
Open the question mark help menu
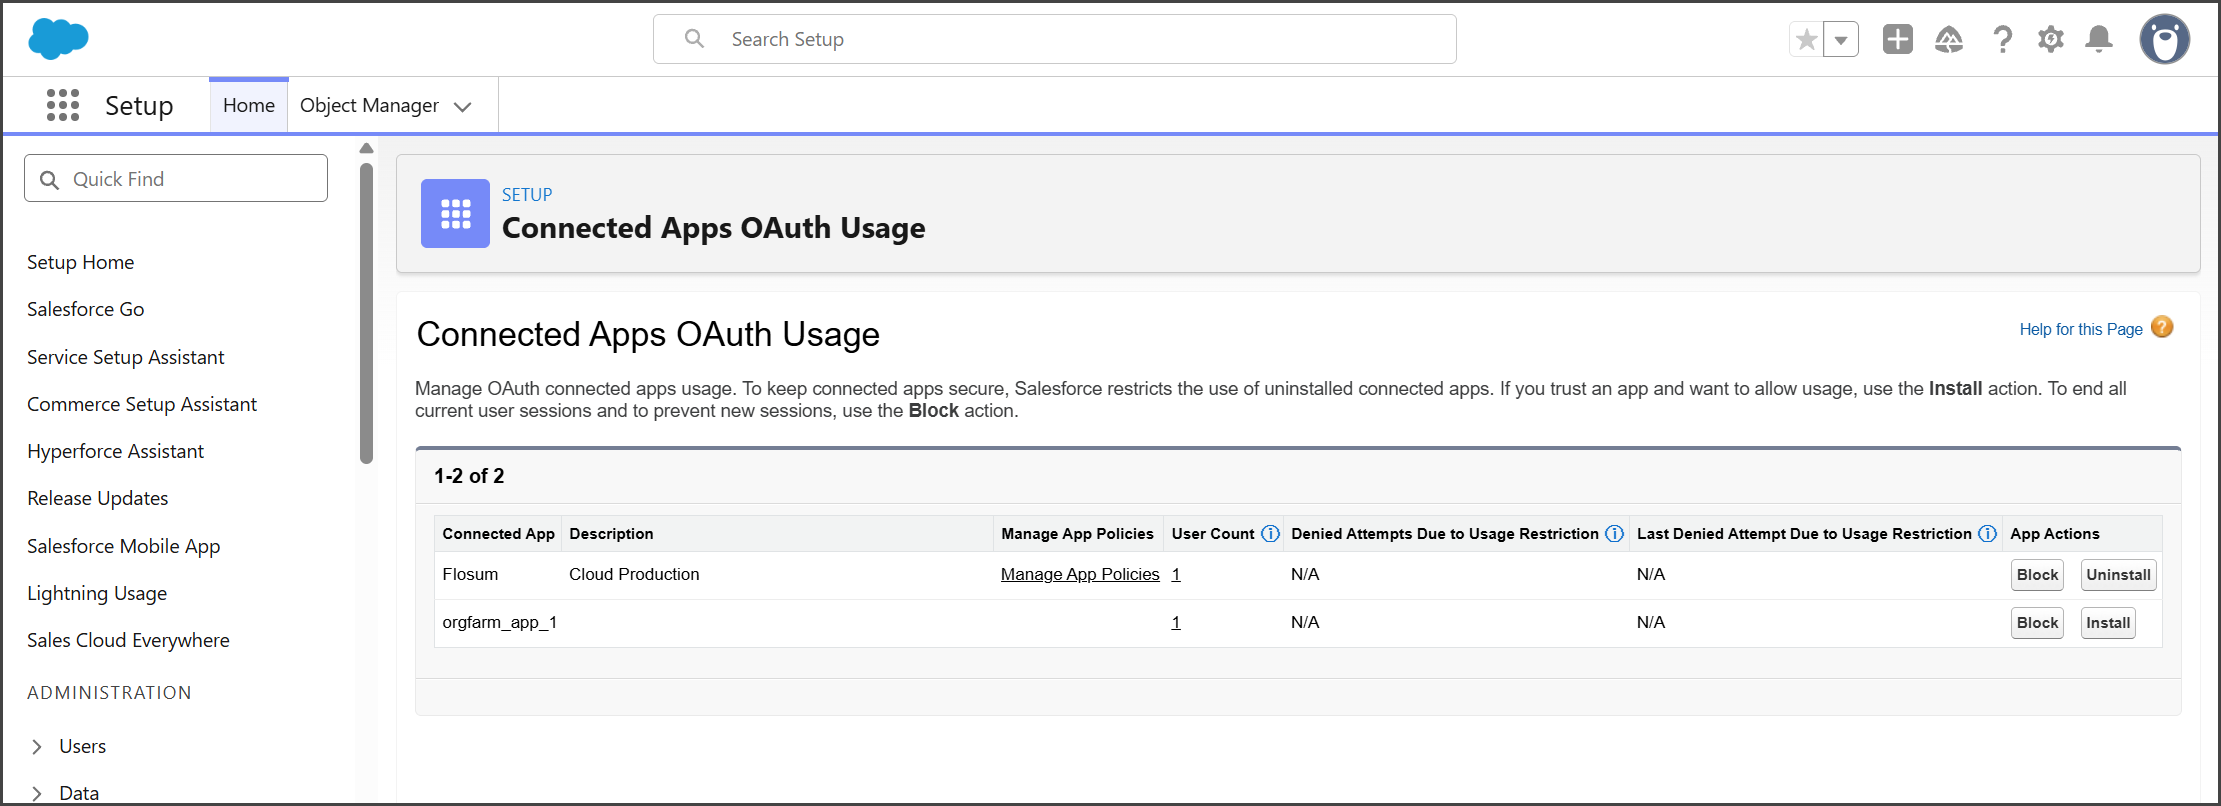click(2002, 39)
